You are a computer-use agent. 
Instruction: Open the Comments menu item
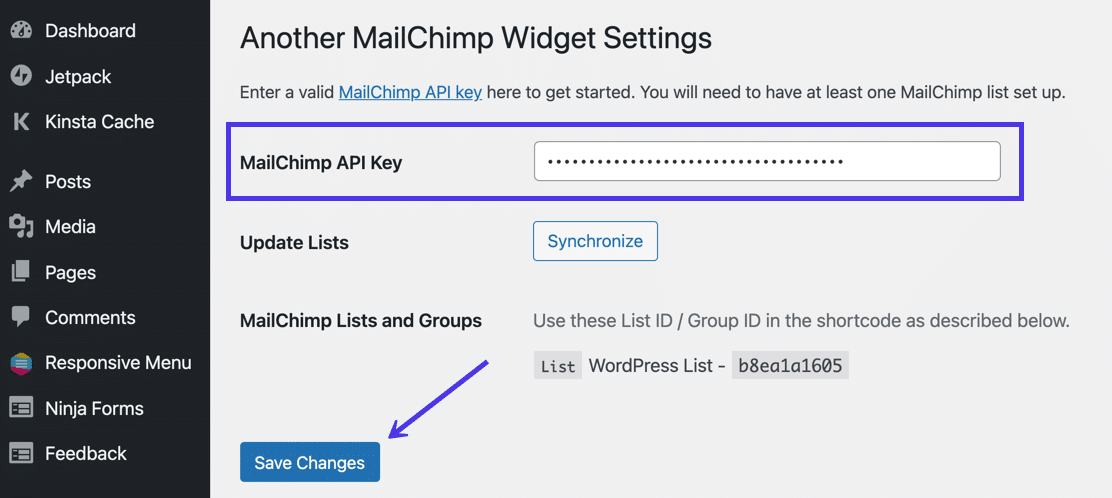click(x=90, y=318)
